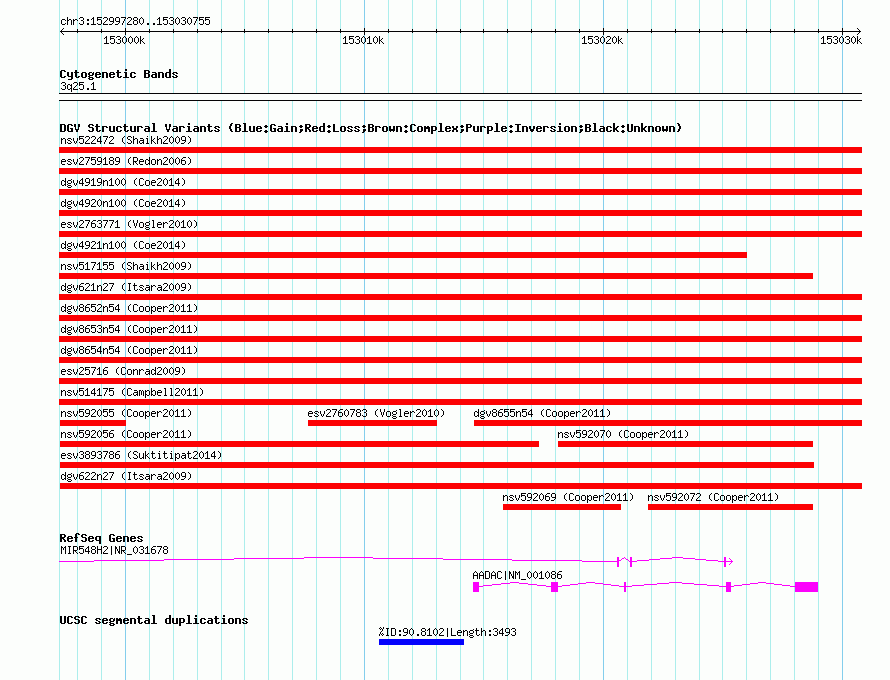Select esv25716 (Conrad2009) label

pos(123,371)
